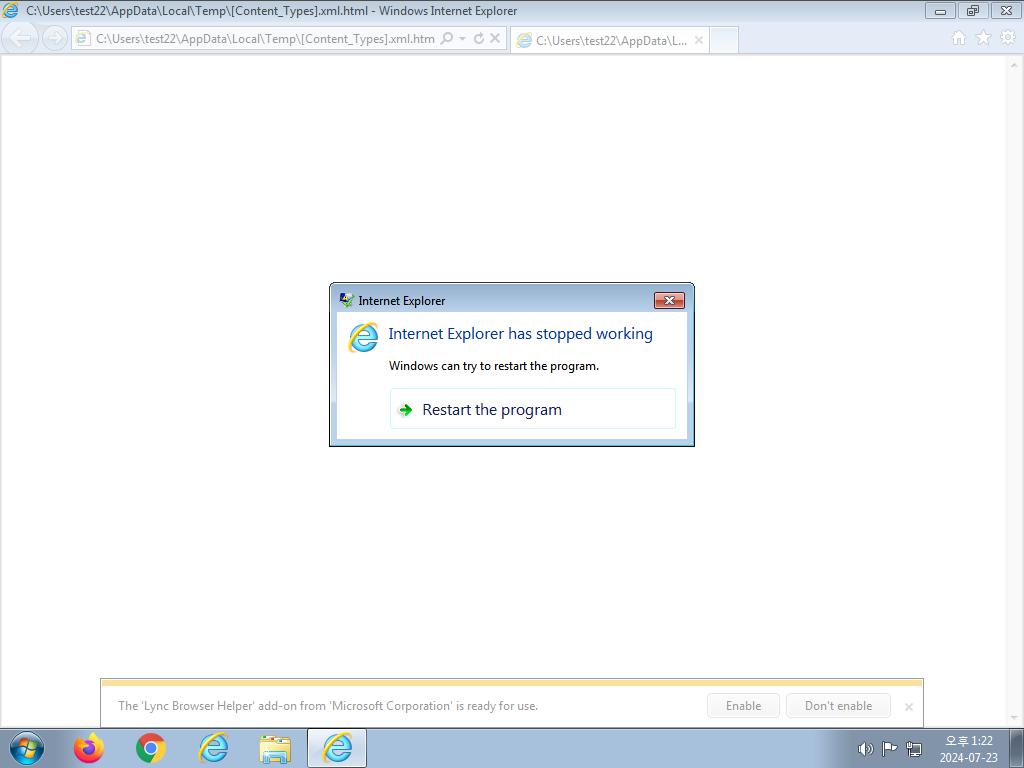
Task: Click the page icon in the address bar
Action: [x=83, y=39]
